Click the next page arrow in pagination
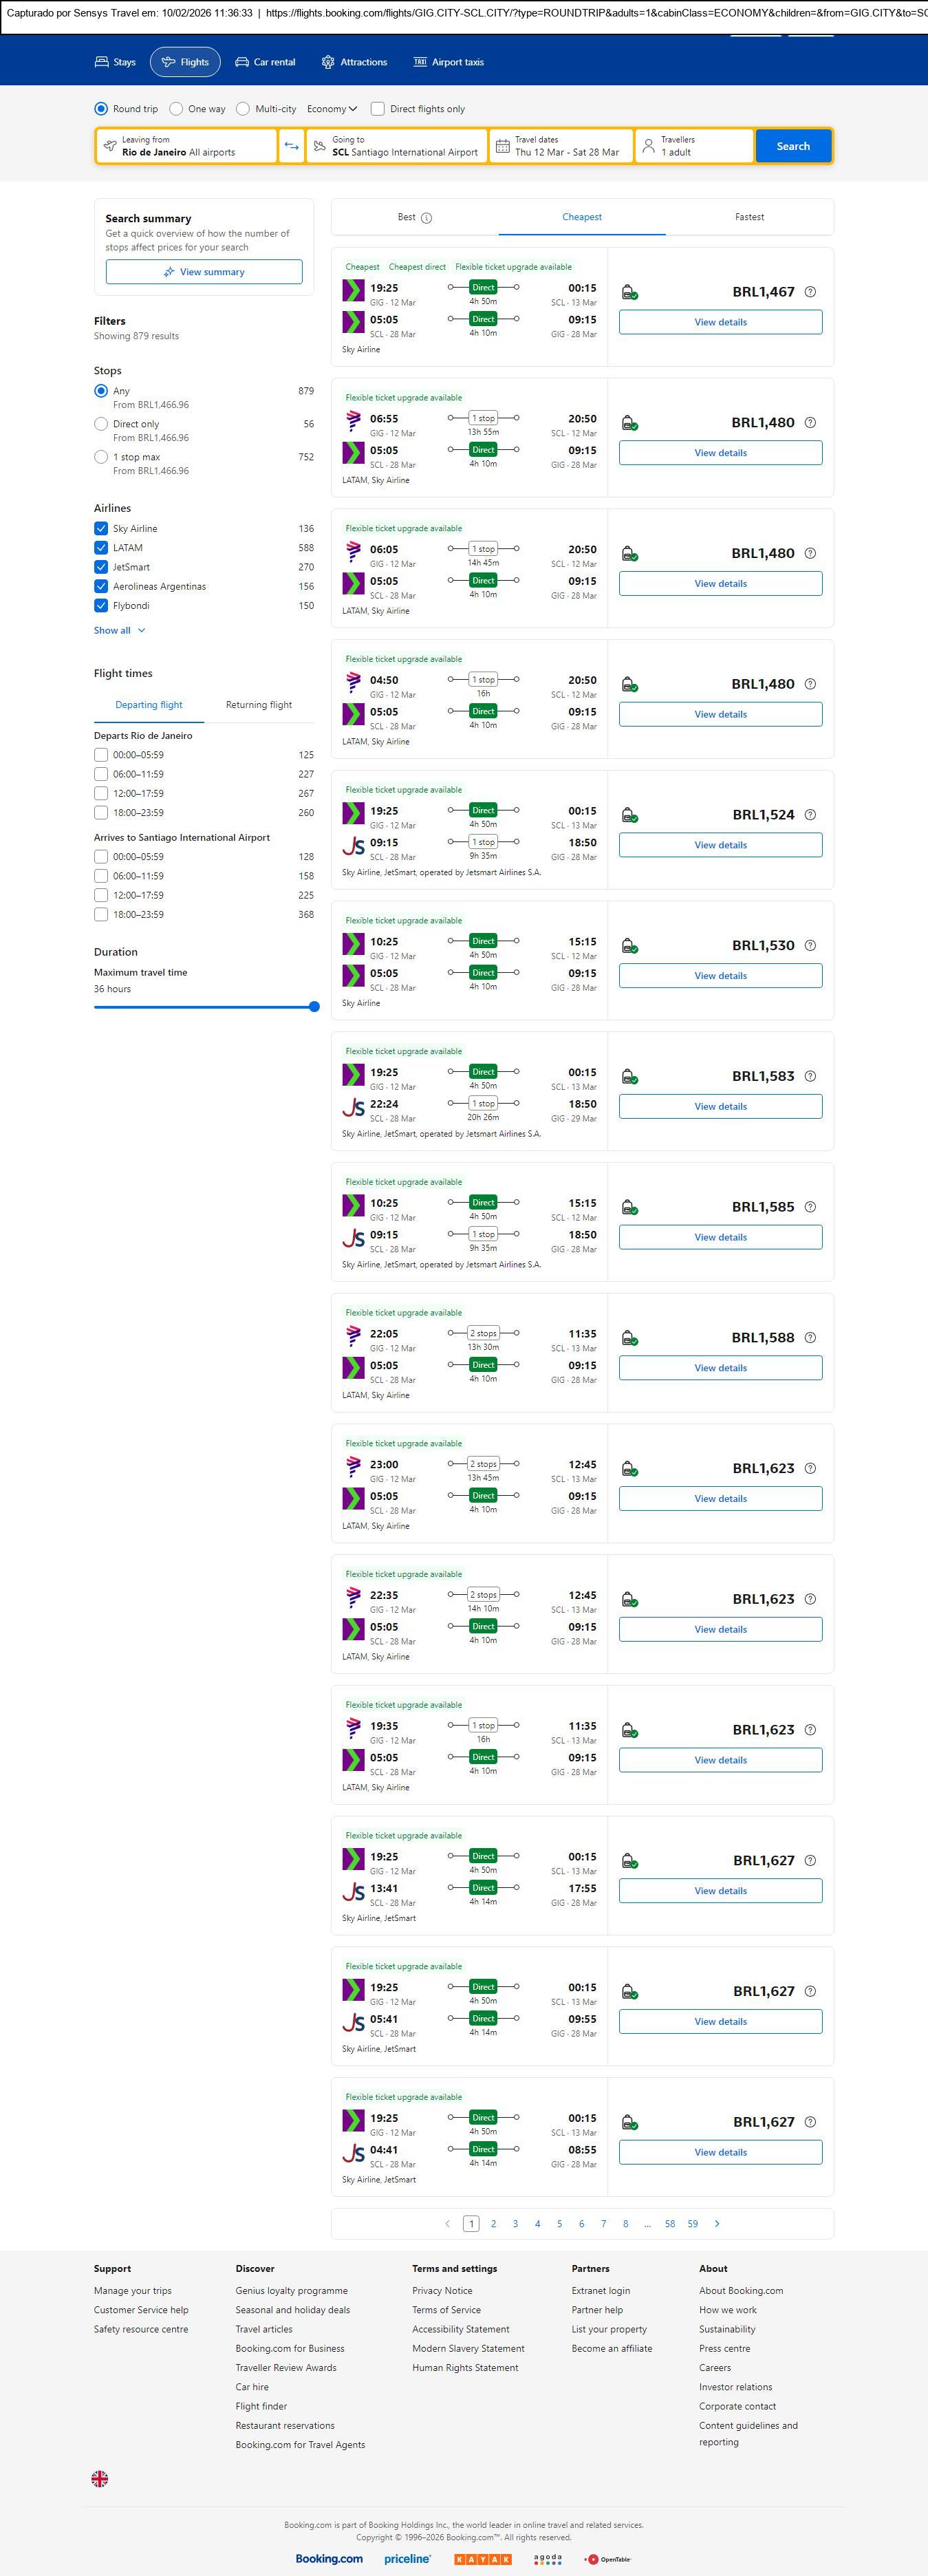This screenshot has height=2576, width=928. [717, 2223]
